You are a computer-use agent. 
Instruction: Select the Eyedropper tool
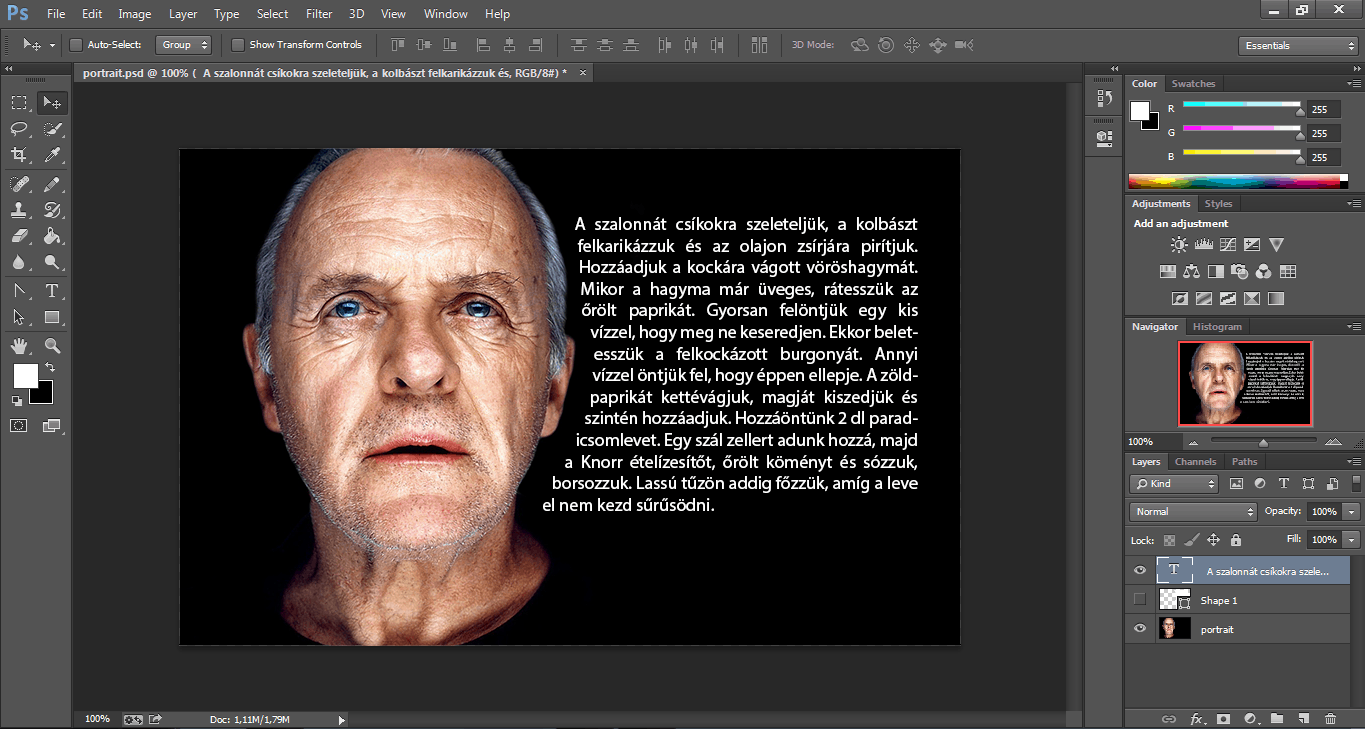(52, 155)
